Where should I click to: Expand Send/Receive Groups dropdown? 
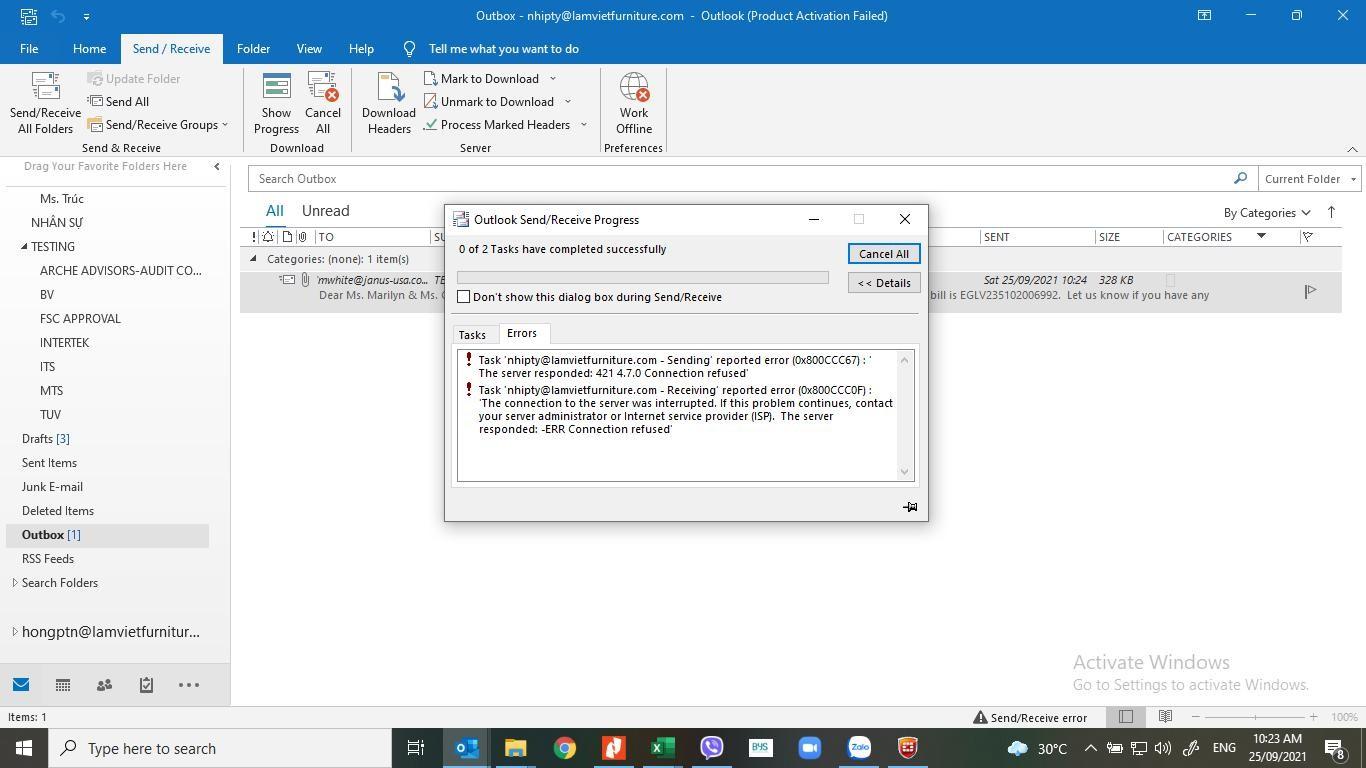click(225, 125)
